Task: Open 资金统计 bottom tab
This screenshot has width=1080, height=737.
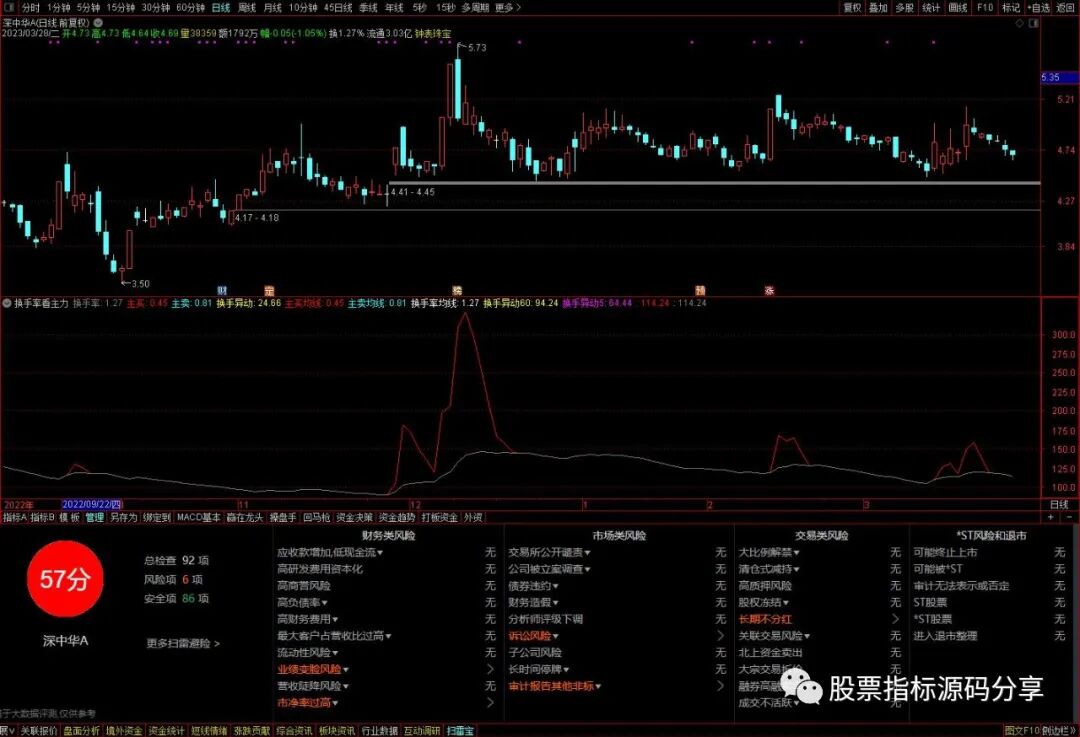Action: [166, 731]
